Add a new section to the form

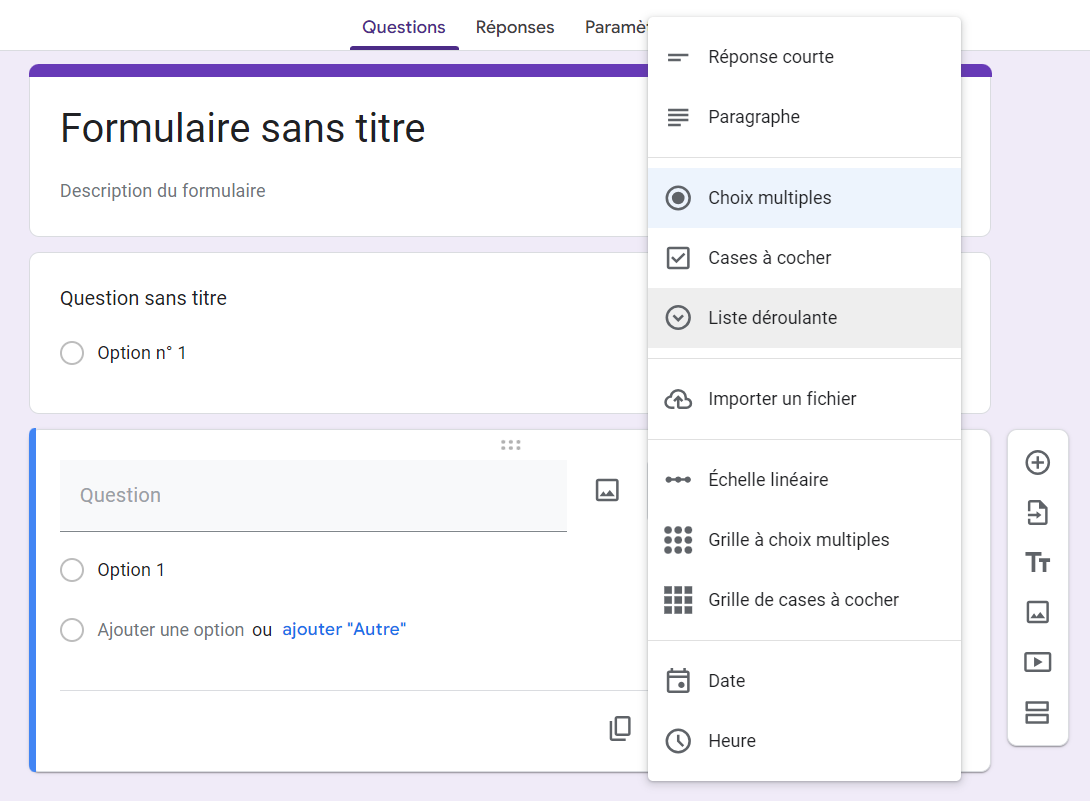(x=1037, y=712)
